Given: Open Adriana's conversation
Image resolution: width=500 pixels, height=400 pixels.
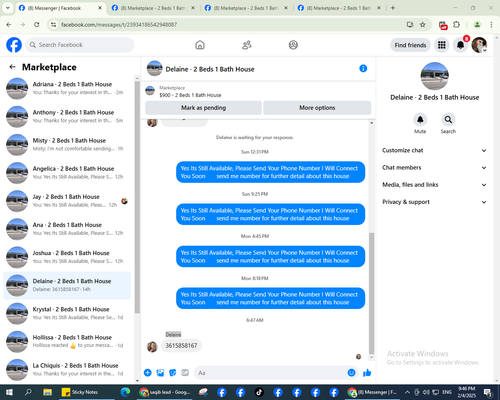Looking at the screenshot, I should point(67,88).
